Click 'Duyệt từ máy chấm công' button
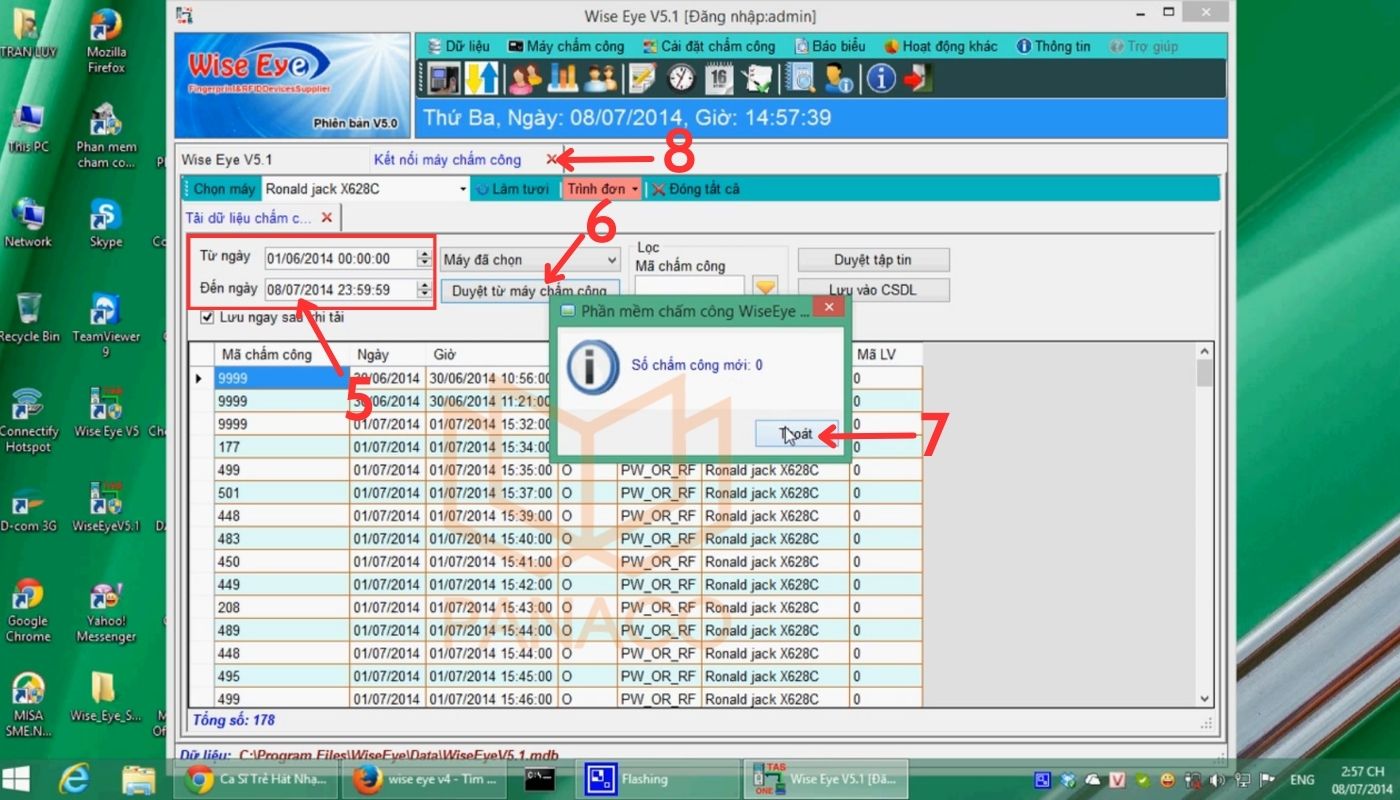This screenshot has width=1400, height=800. [530, 291]
